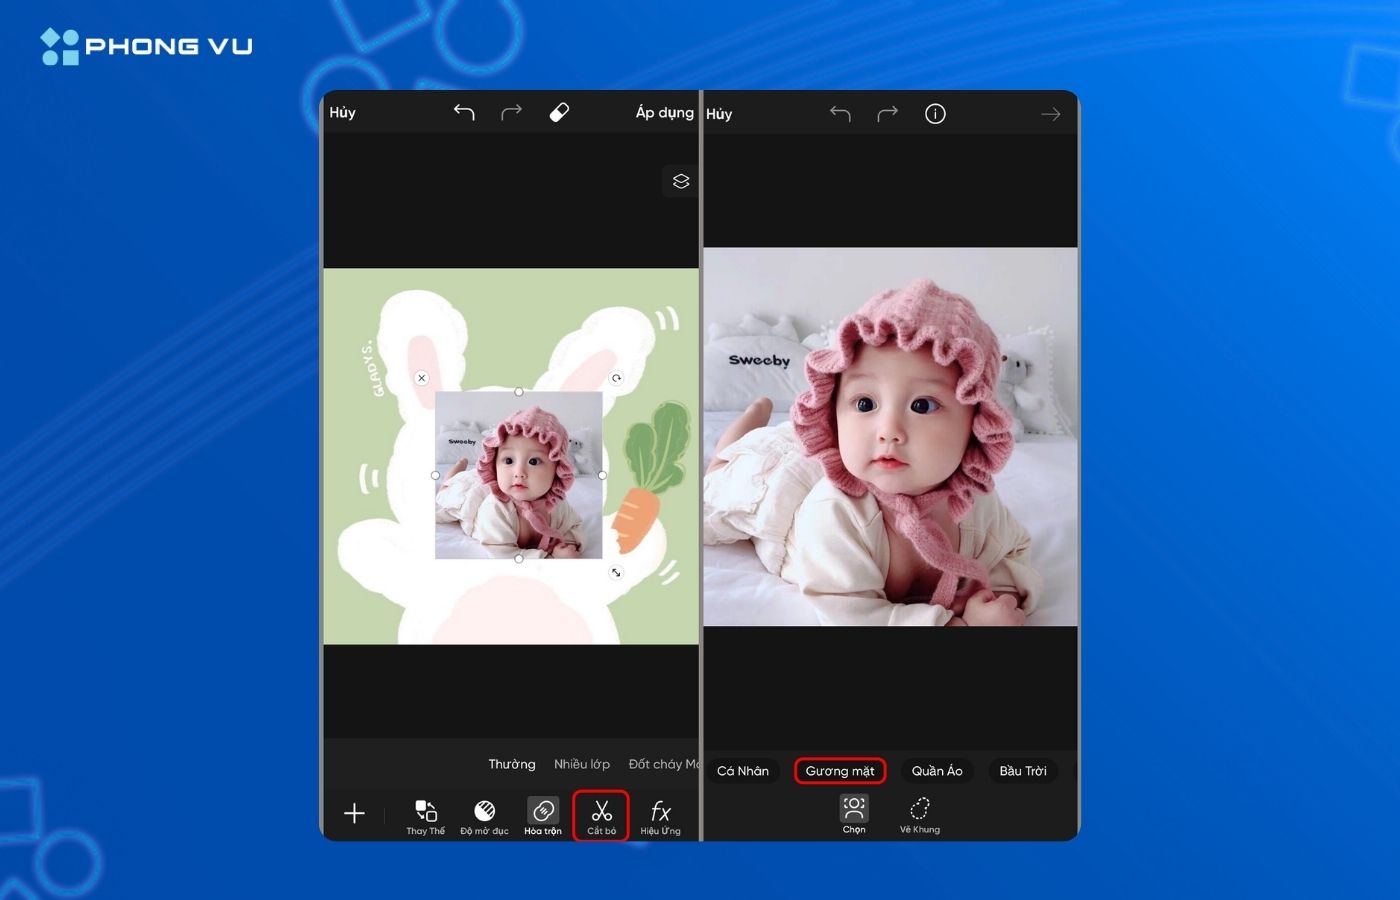
Task: Click the rotate handle on baby photo
Action: pos(616,378)
